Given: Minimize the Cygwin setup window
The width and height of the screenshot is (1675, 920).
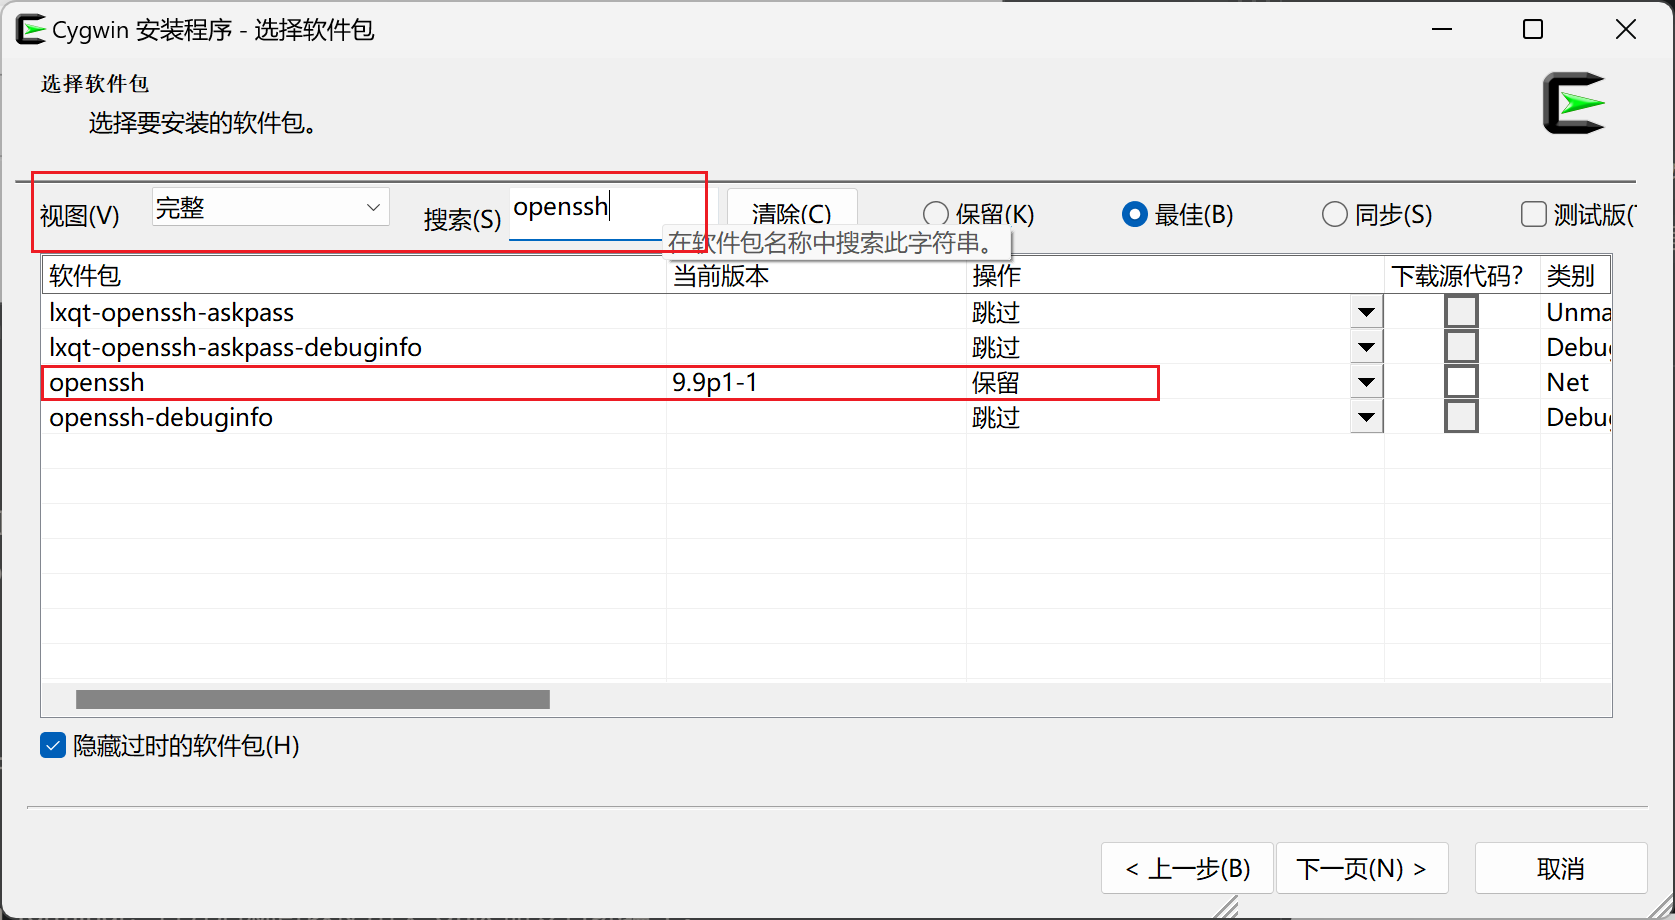Looking at the screenshot, I should [1442, 30].
